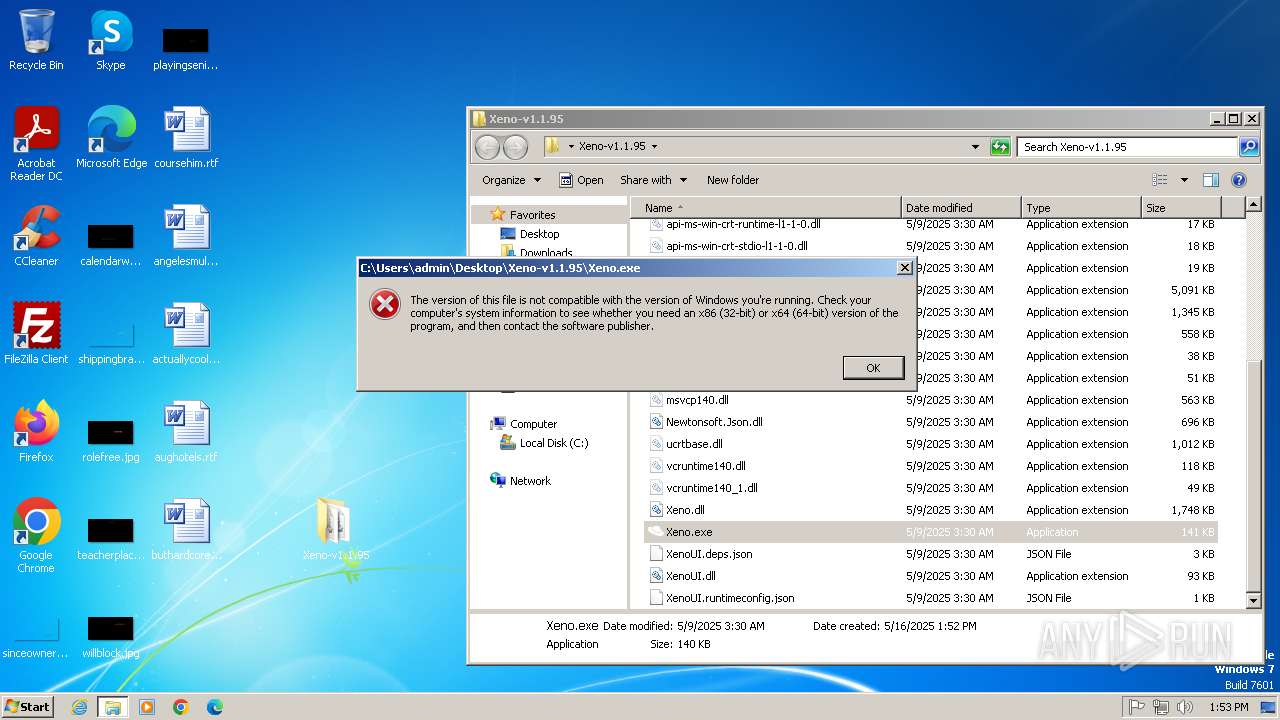Click the Explorer help question mark icon
Viewport: 1280px width, 720px height.
(1239, 180)
